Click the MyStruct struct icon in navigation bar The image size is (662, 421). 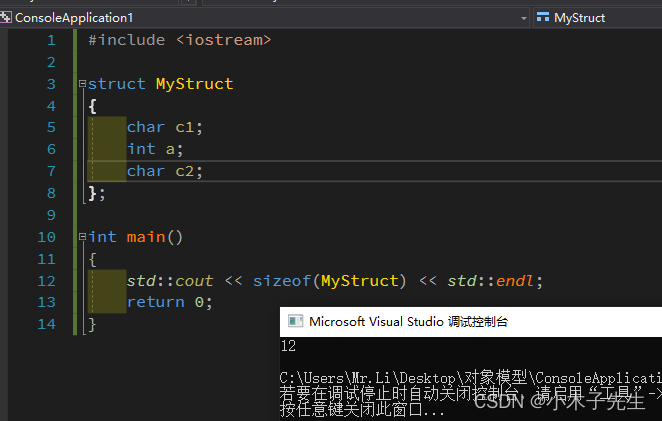[x=543, y=17]
